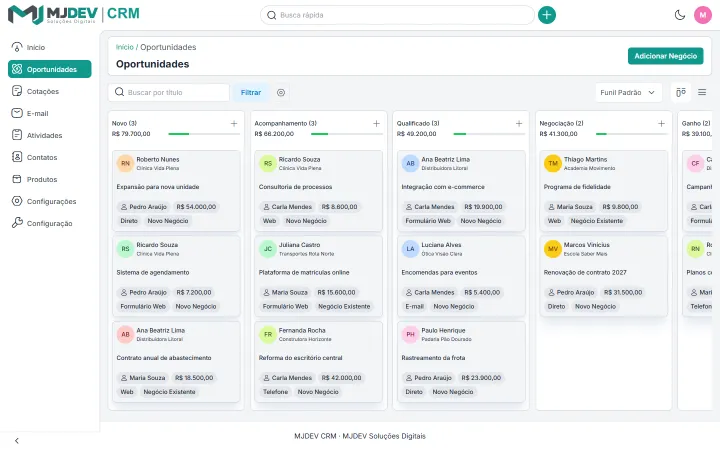Click the Início breadcrumb link
Screen dimensions: 720x450
point(124,47)
